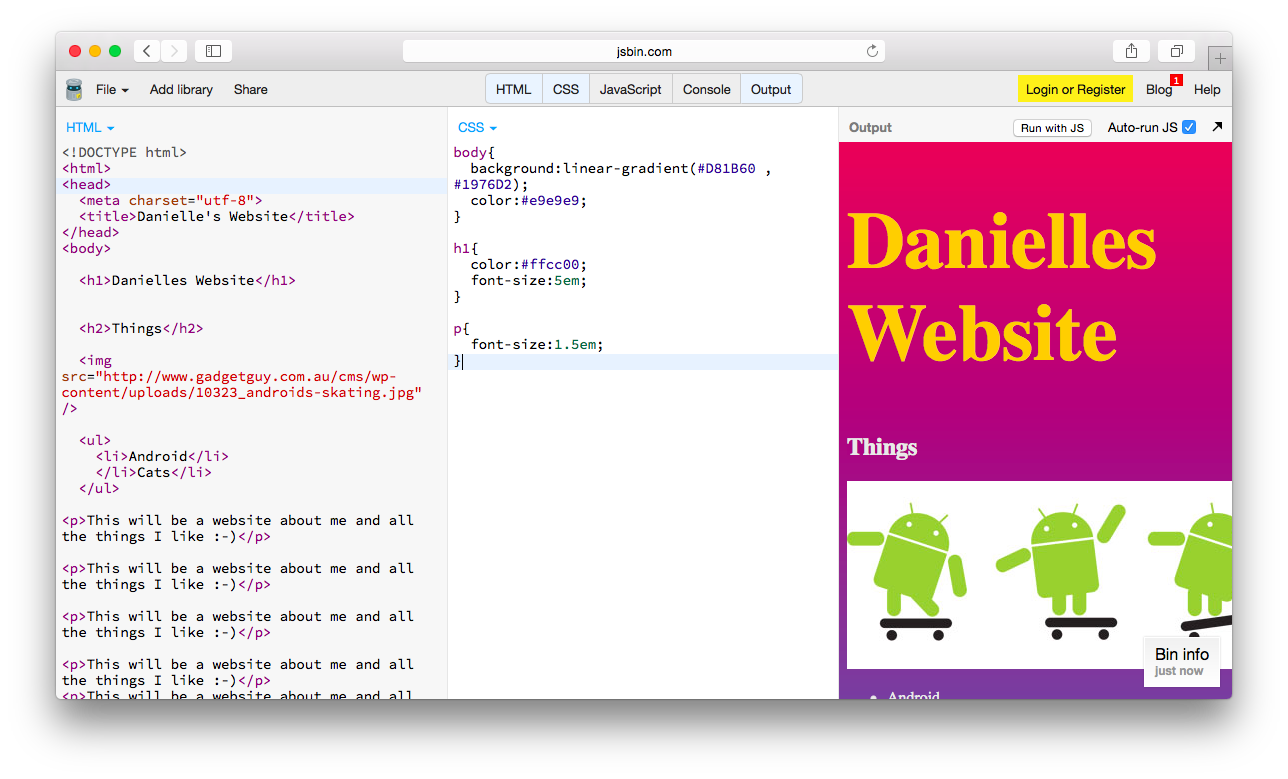Expand the CSS panel language dropdown
Screen dimensions: 1288x779
(477, 128)
